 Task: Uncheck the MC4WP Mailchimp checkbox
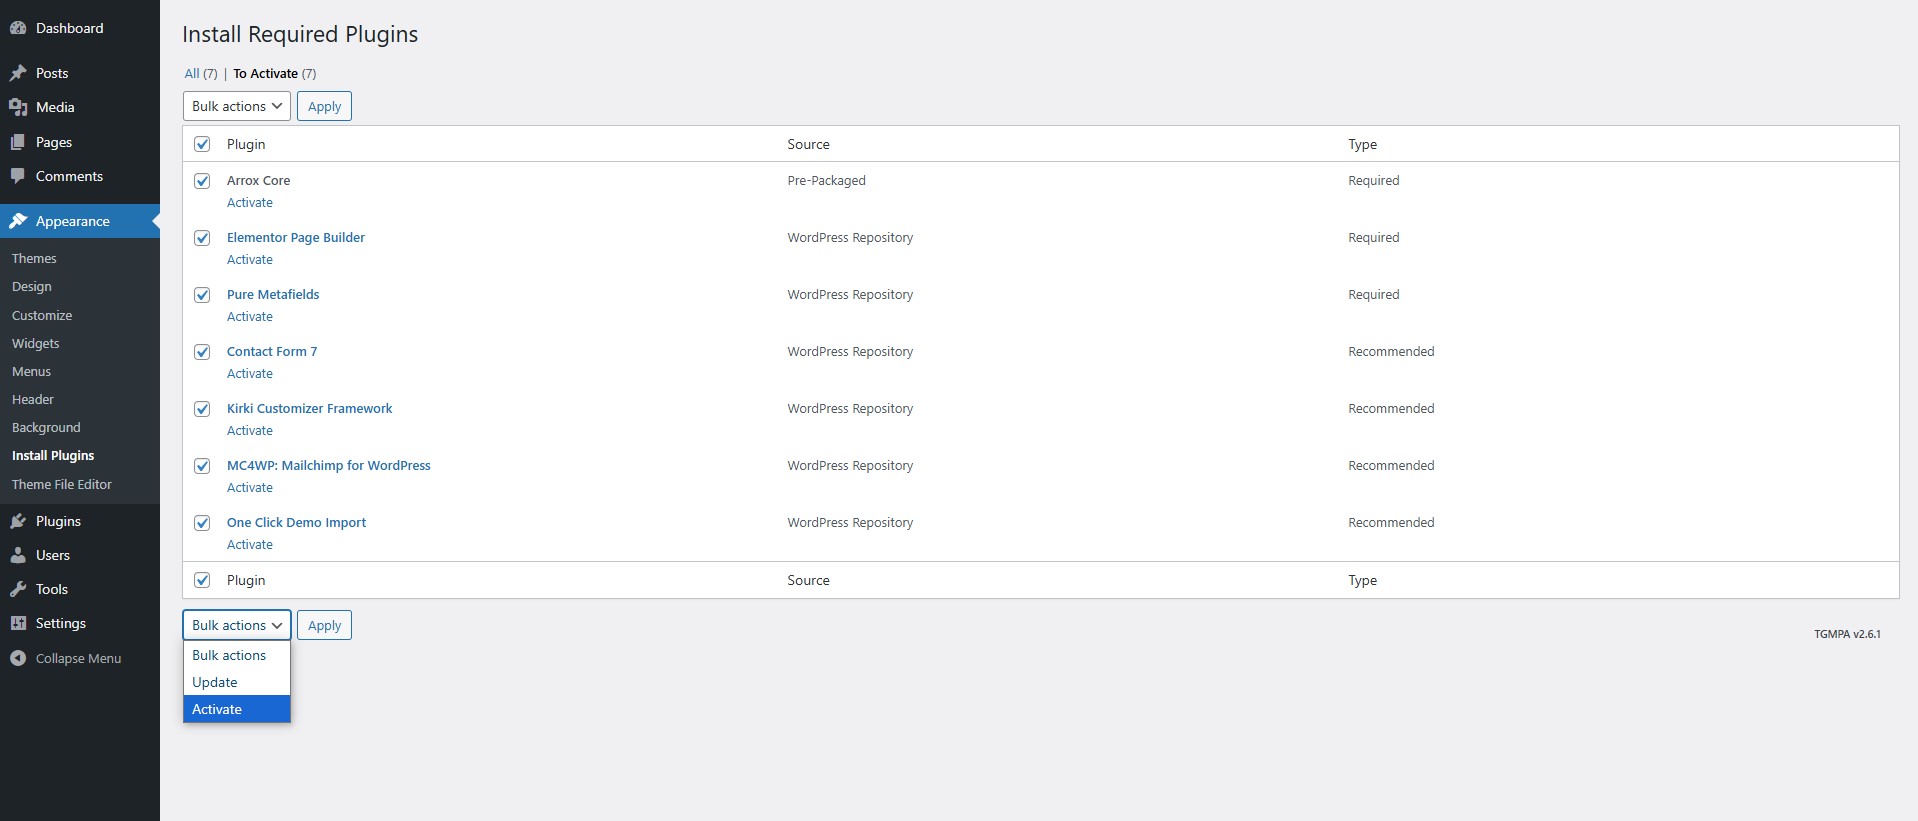pyautogui.click(x=202, y=466)
